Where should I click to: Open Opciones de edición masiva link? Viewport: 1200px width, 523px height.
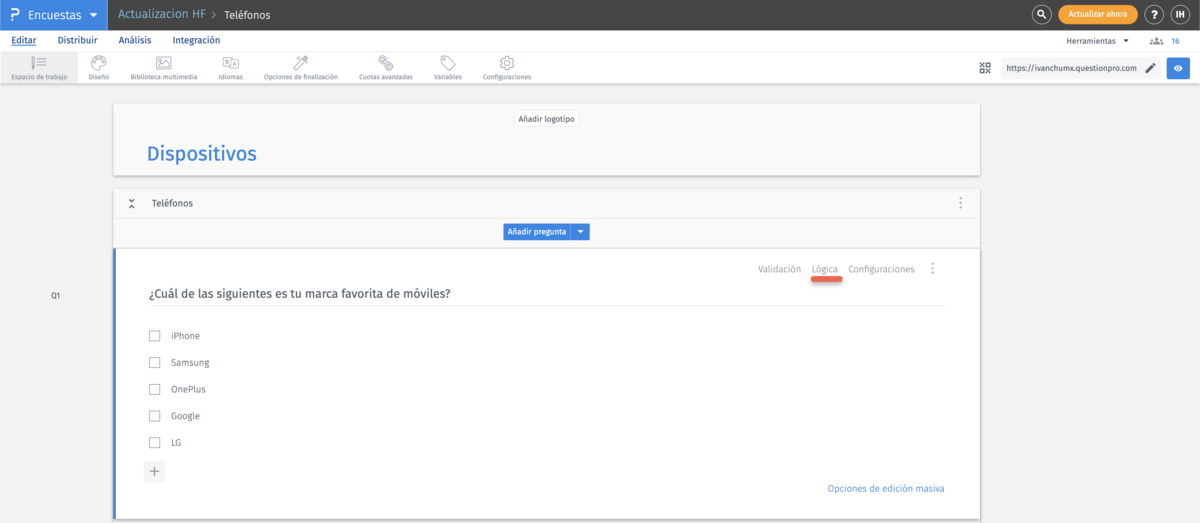885,489
